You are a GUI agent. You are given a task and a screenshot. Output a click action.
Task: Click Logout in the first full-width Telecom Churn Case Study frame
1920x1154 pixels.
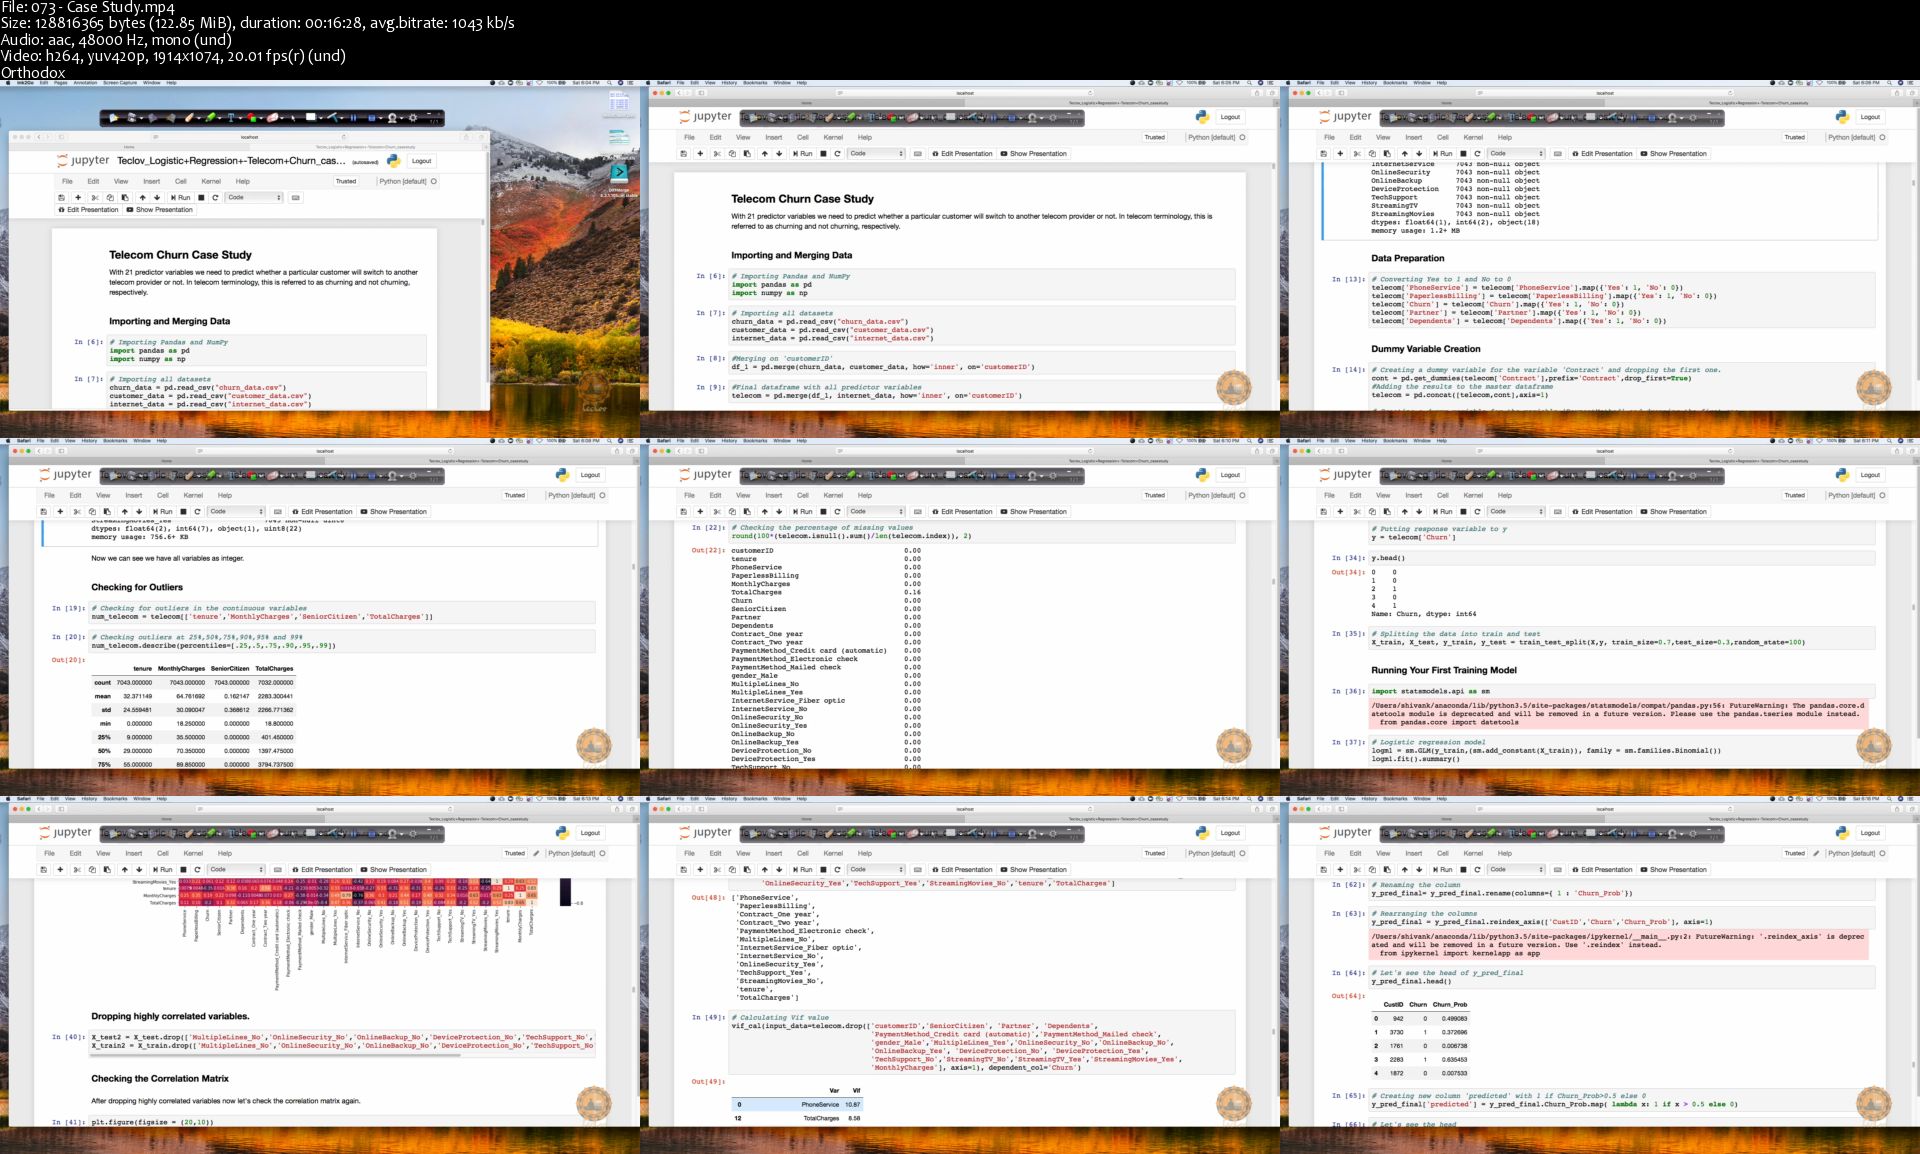click(x=1230, y=117)
